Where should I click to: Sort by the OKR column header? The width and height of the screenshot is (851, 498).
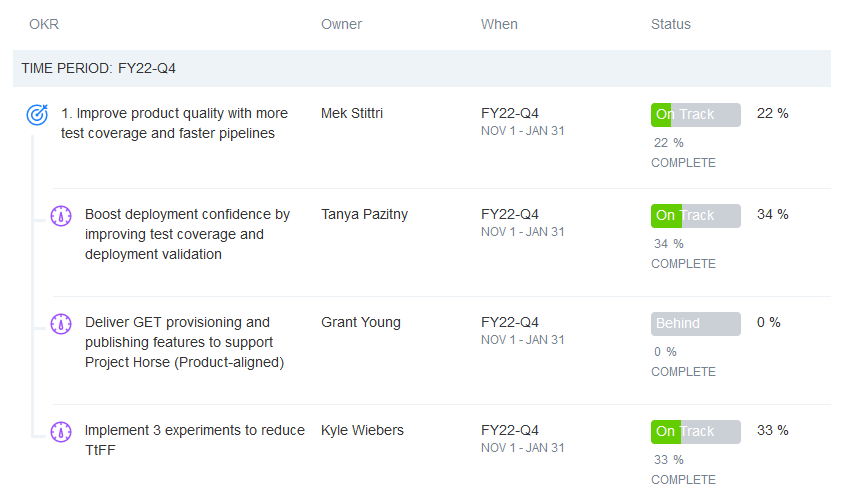(43, 24)
